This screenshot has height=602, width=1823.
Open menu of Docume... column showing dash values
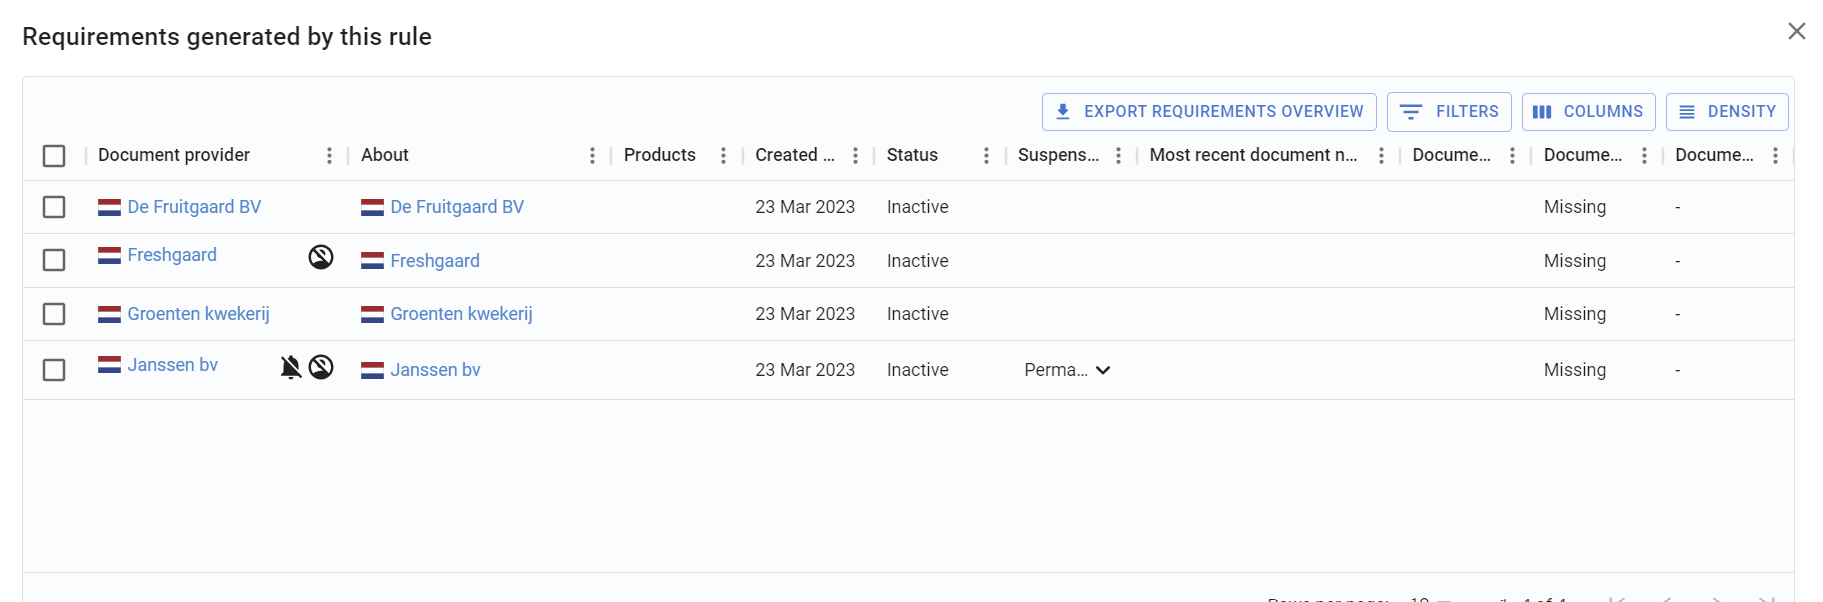(1775, 155)
